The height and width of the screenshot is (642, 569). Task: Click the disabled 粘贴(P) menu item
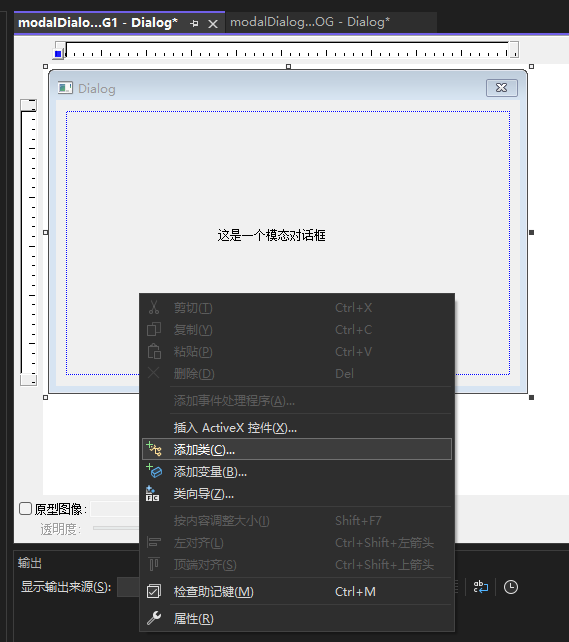[297, 351]
